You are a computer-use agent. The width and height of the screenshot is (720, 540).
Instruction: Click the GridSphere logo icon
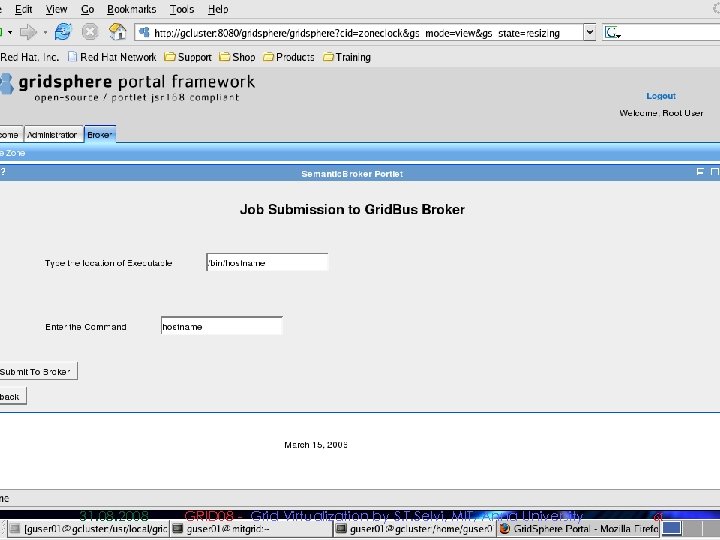tap(7, 84)
